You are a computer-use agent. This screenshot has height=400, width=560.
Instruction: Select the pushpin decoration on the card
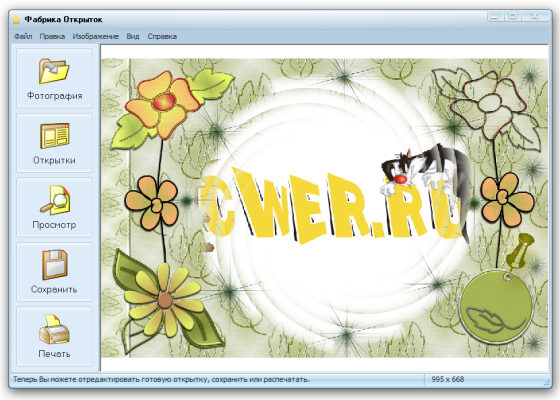point(520,251)
